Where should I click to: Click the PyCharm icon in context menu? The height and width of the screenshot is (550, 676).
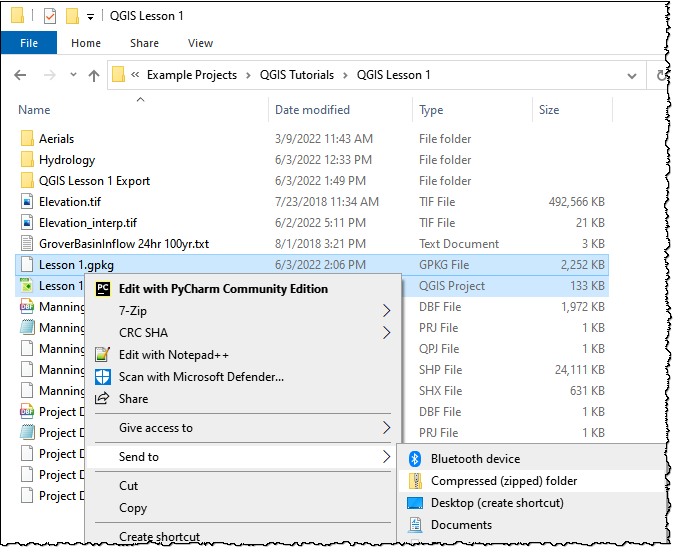tap(101, 289)
